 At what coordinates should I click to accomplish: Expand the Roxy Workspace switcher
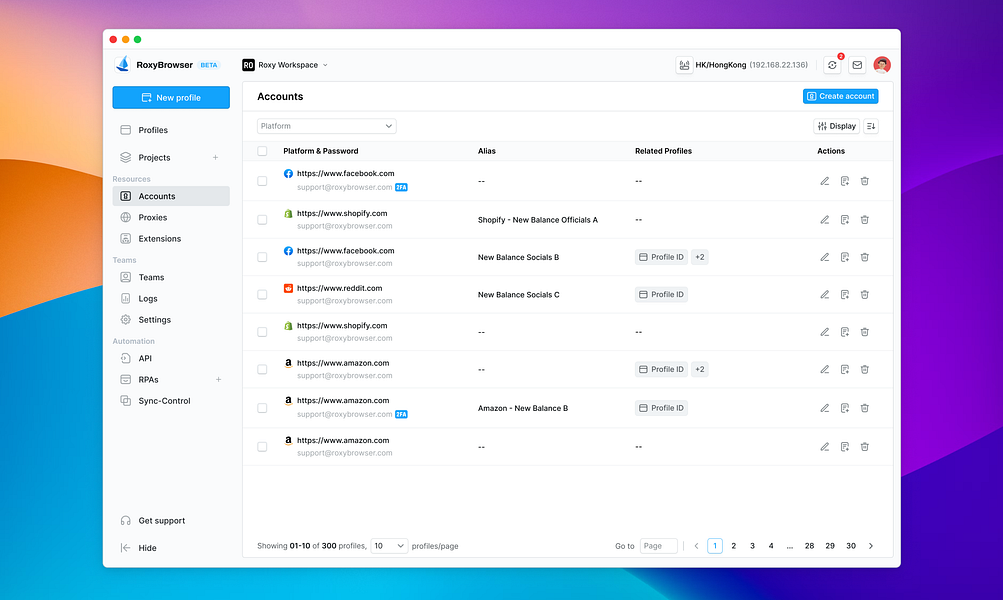pos(285,65)
